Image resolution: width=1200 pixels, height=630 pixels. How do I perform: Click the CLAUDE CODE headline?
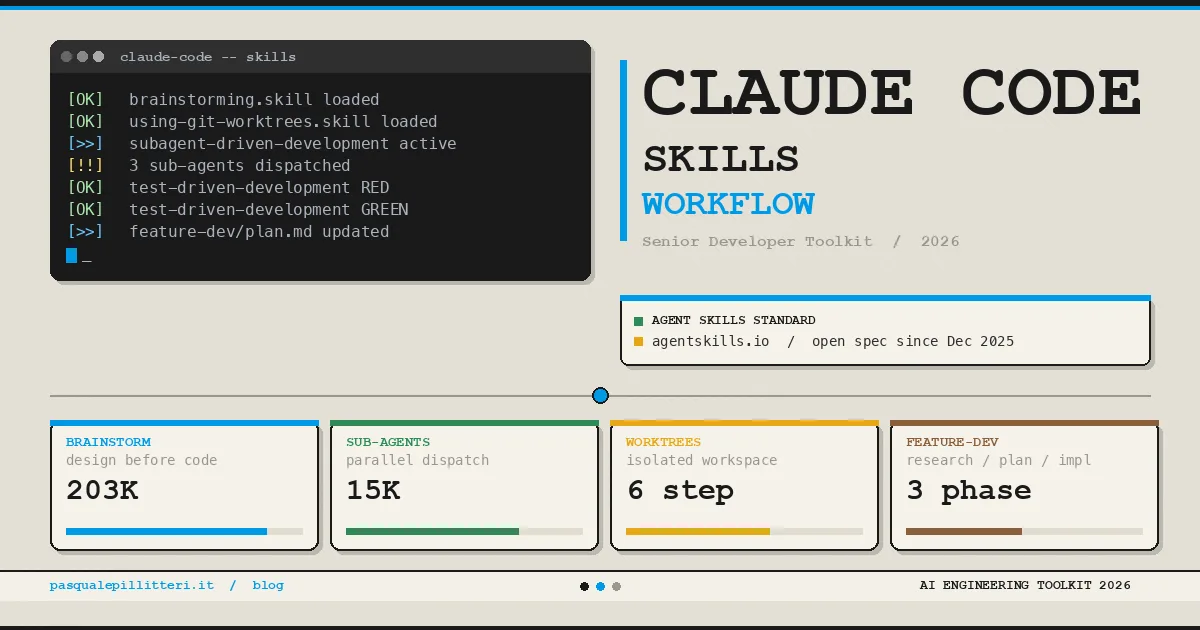coord(892,93)
